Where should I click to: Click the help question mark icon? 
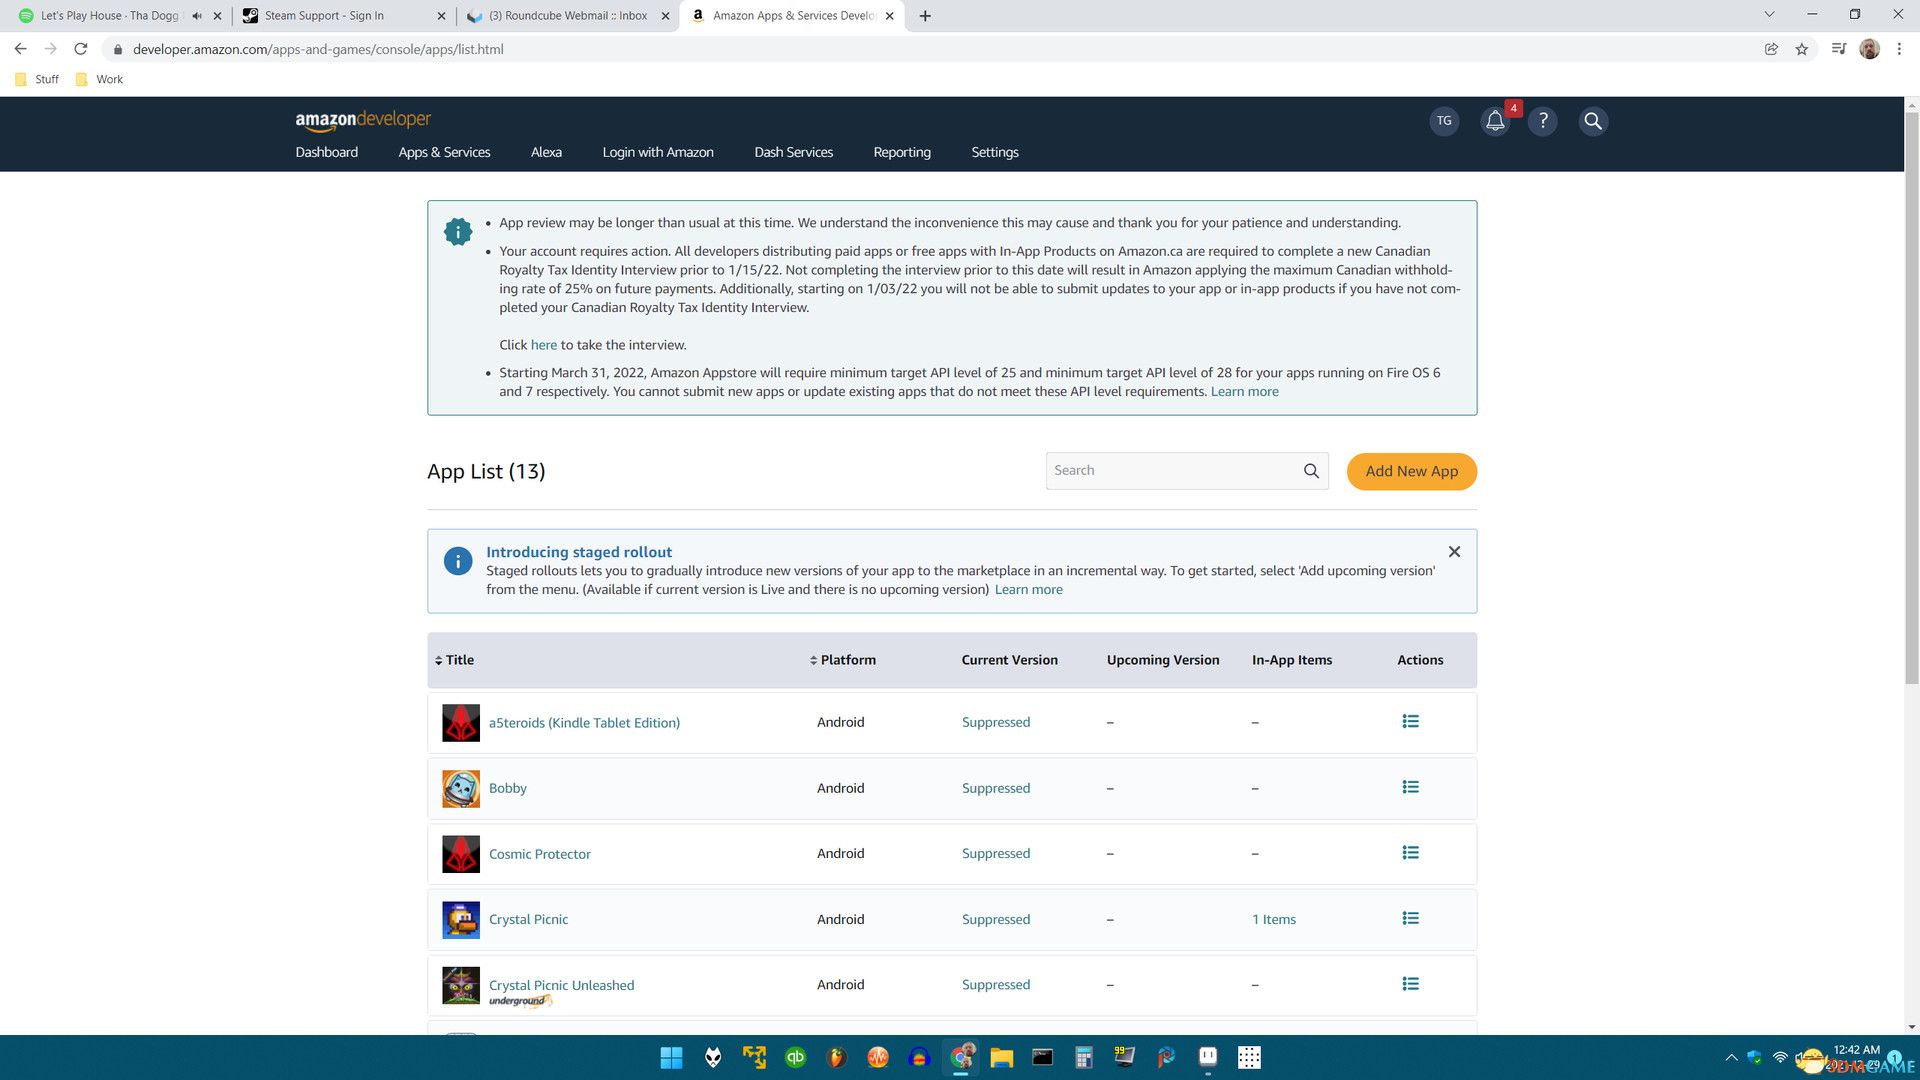tap(1543, 121)
